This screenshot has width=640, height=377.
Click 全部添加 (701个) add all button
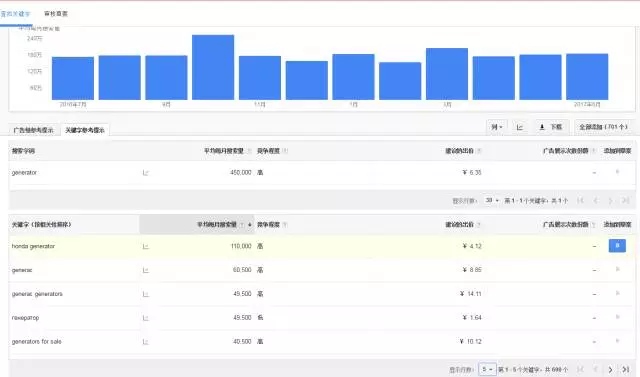click(x=603, y=127)
